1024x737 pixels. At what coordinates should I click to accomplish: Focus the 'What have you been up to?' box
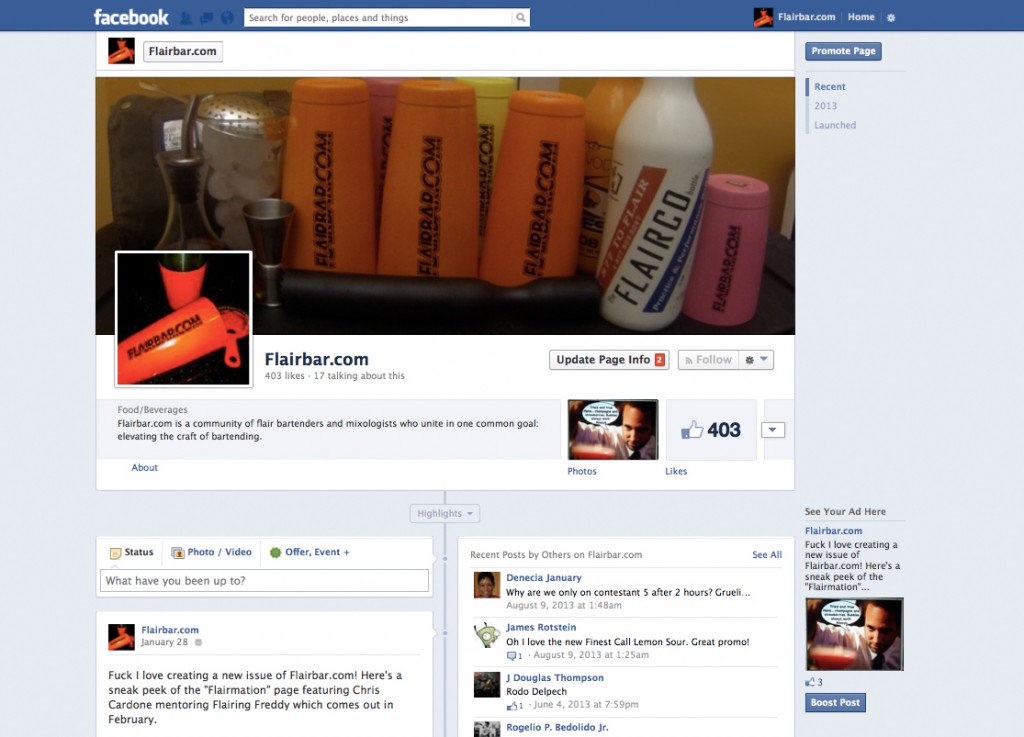coord(264,581)
